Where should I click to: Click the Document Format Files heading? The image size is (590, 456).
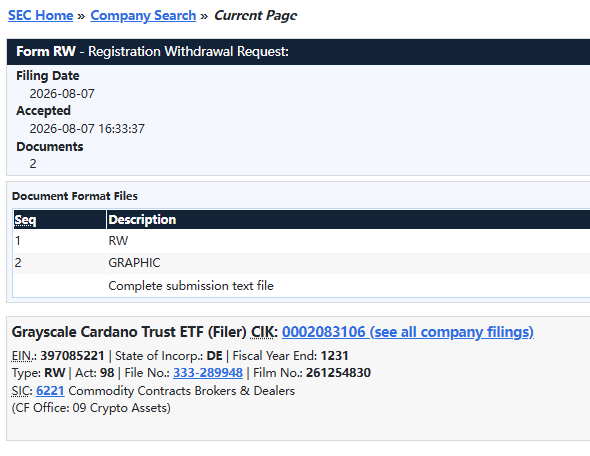(75, 196)
